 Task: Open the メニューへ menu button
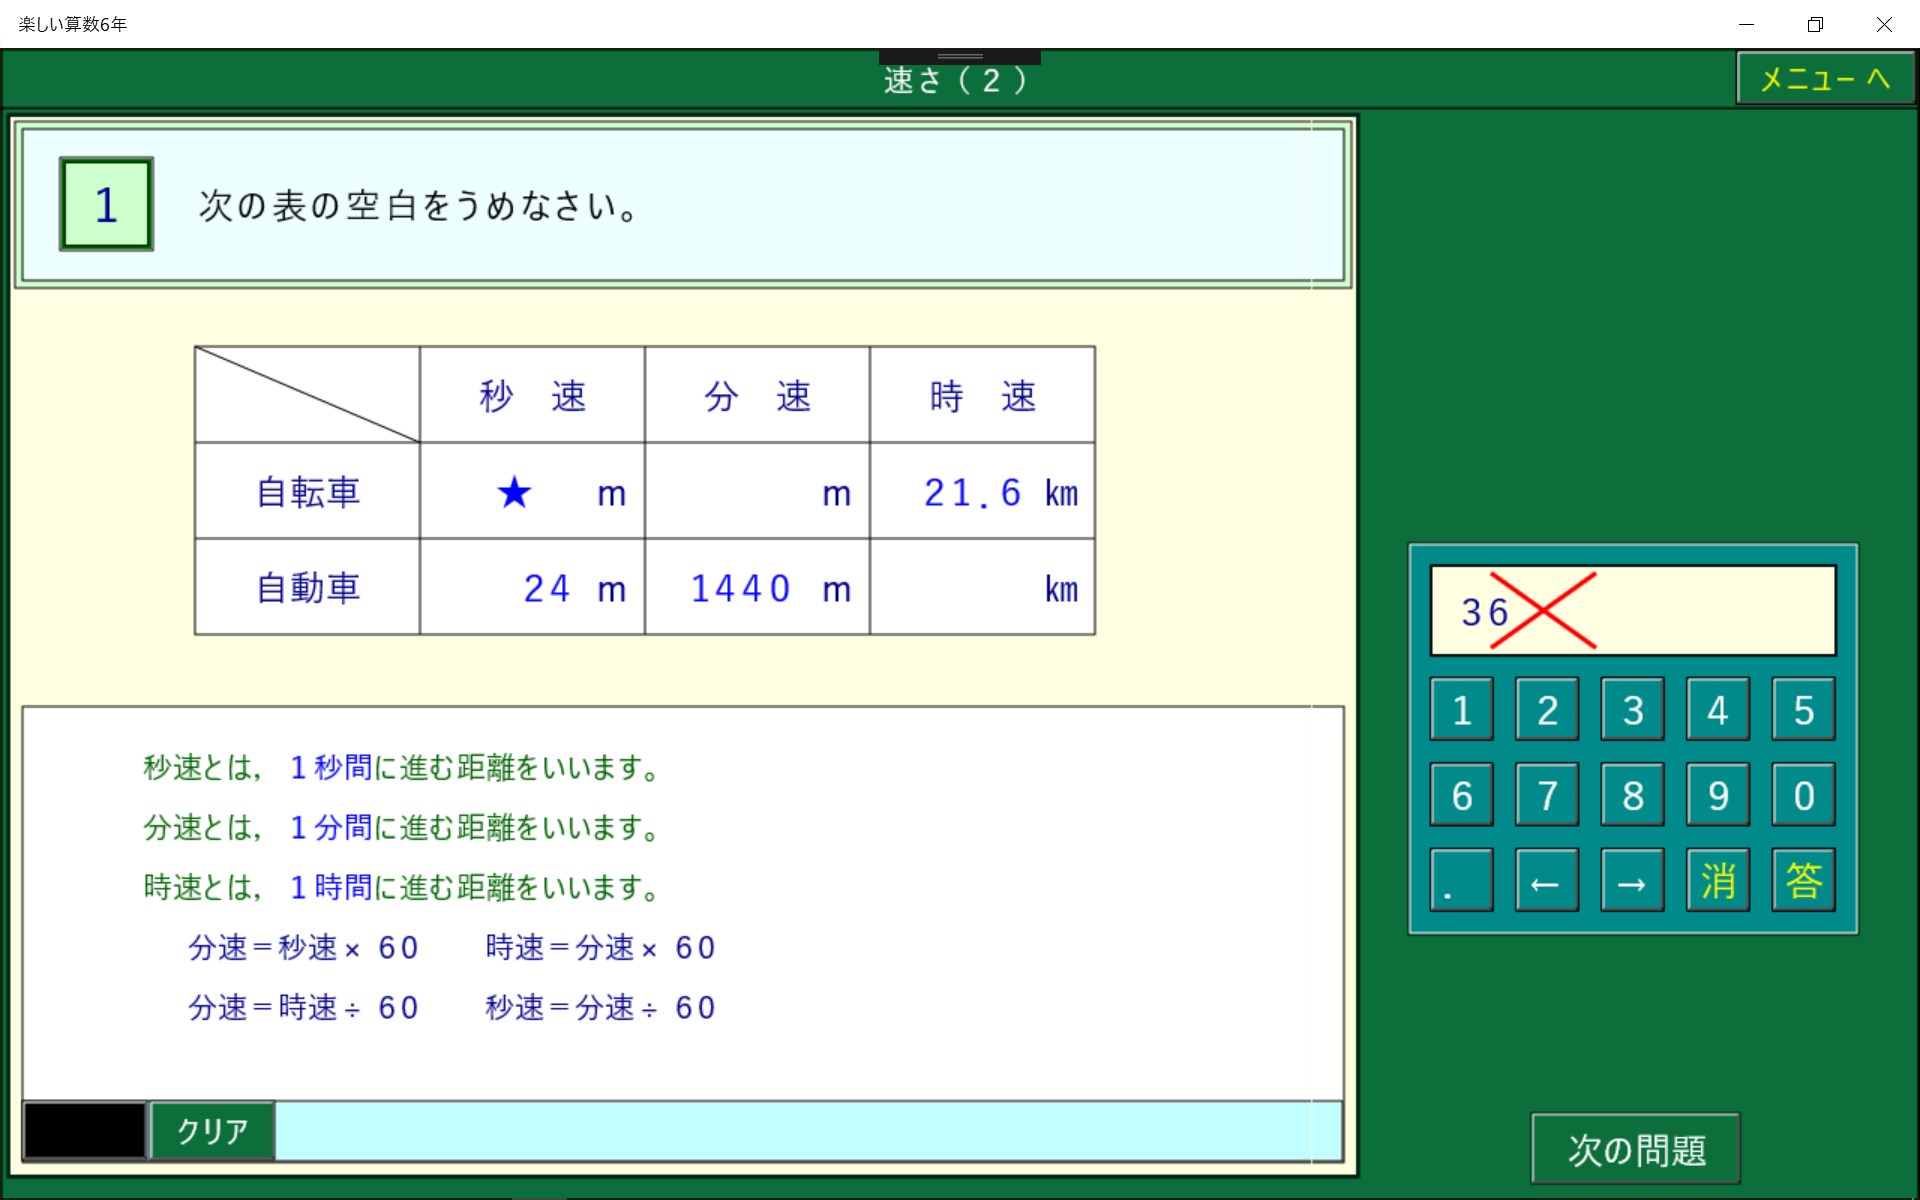1825,78
